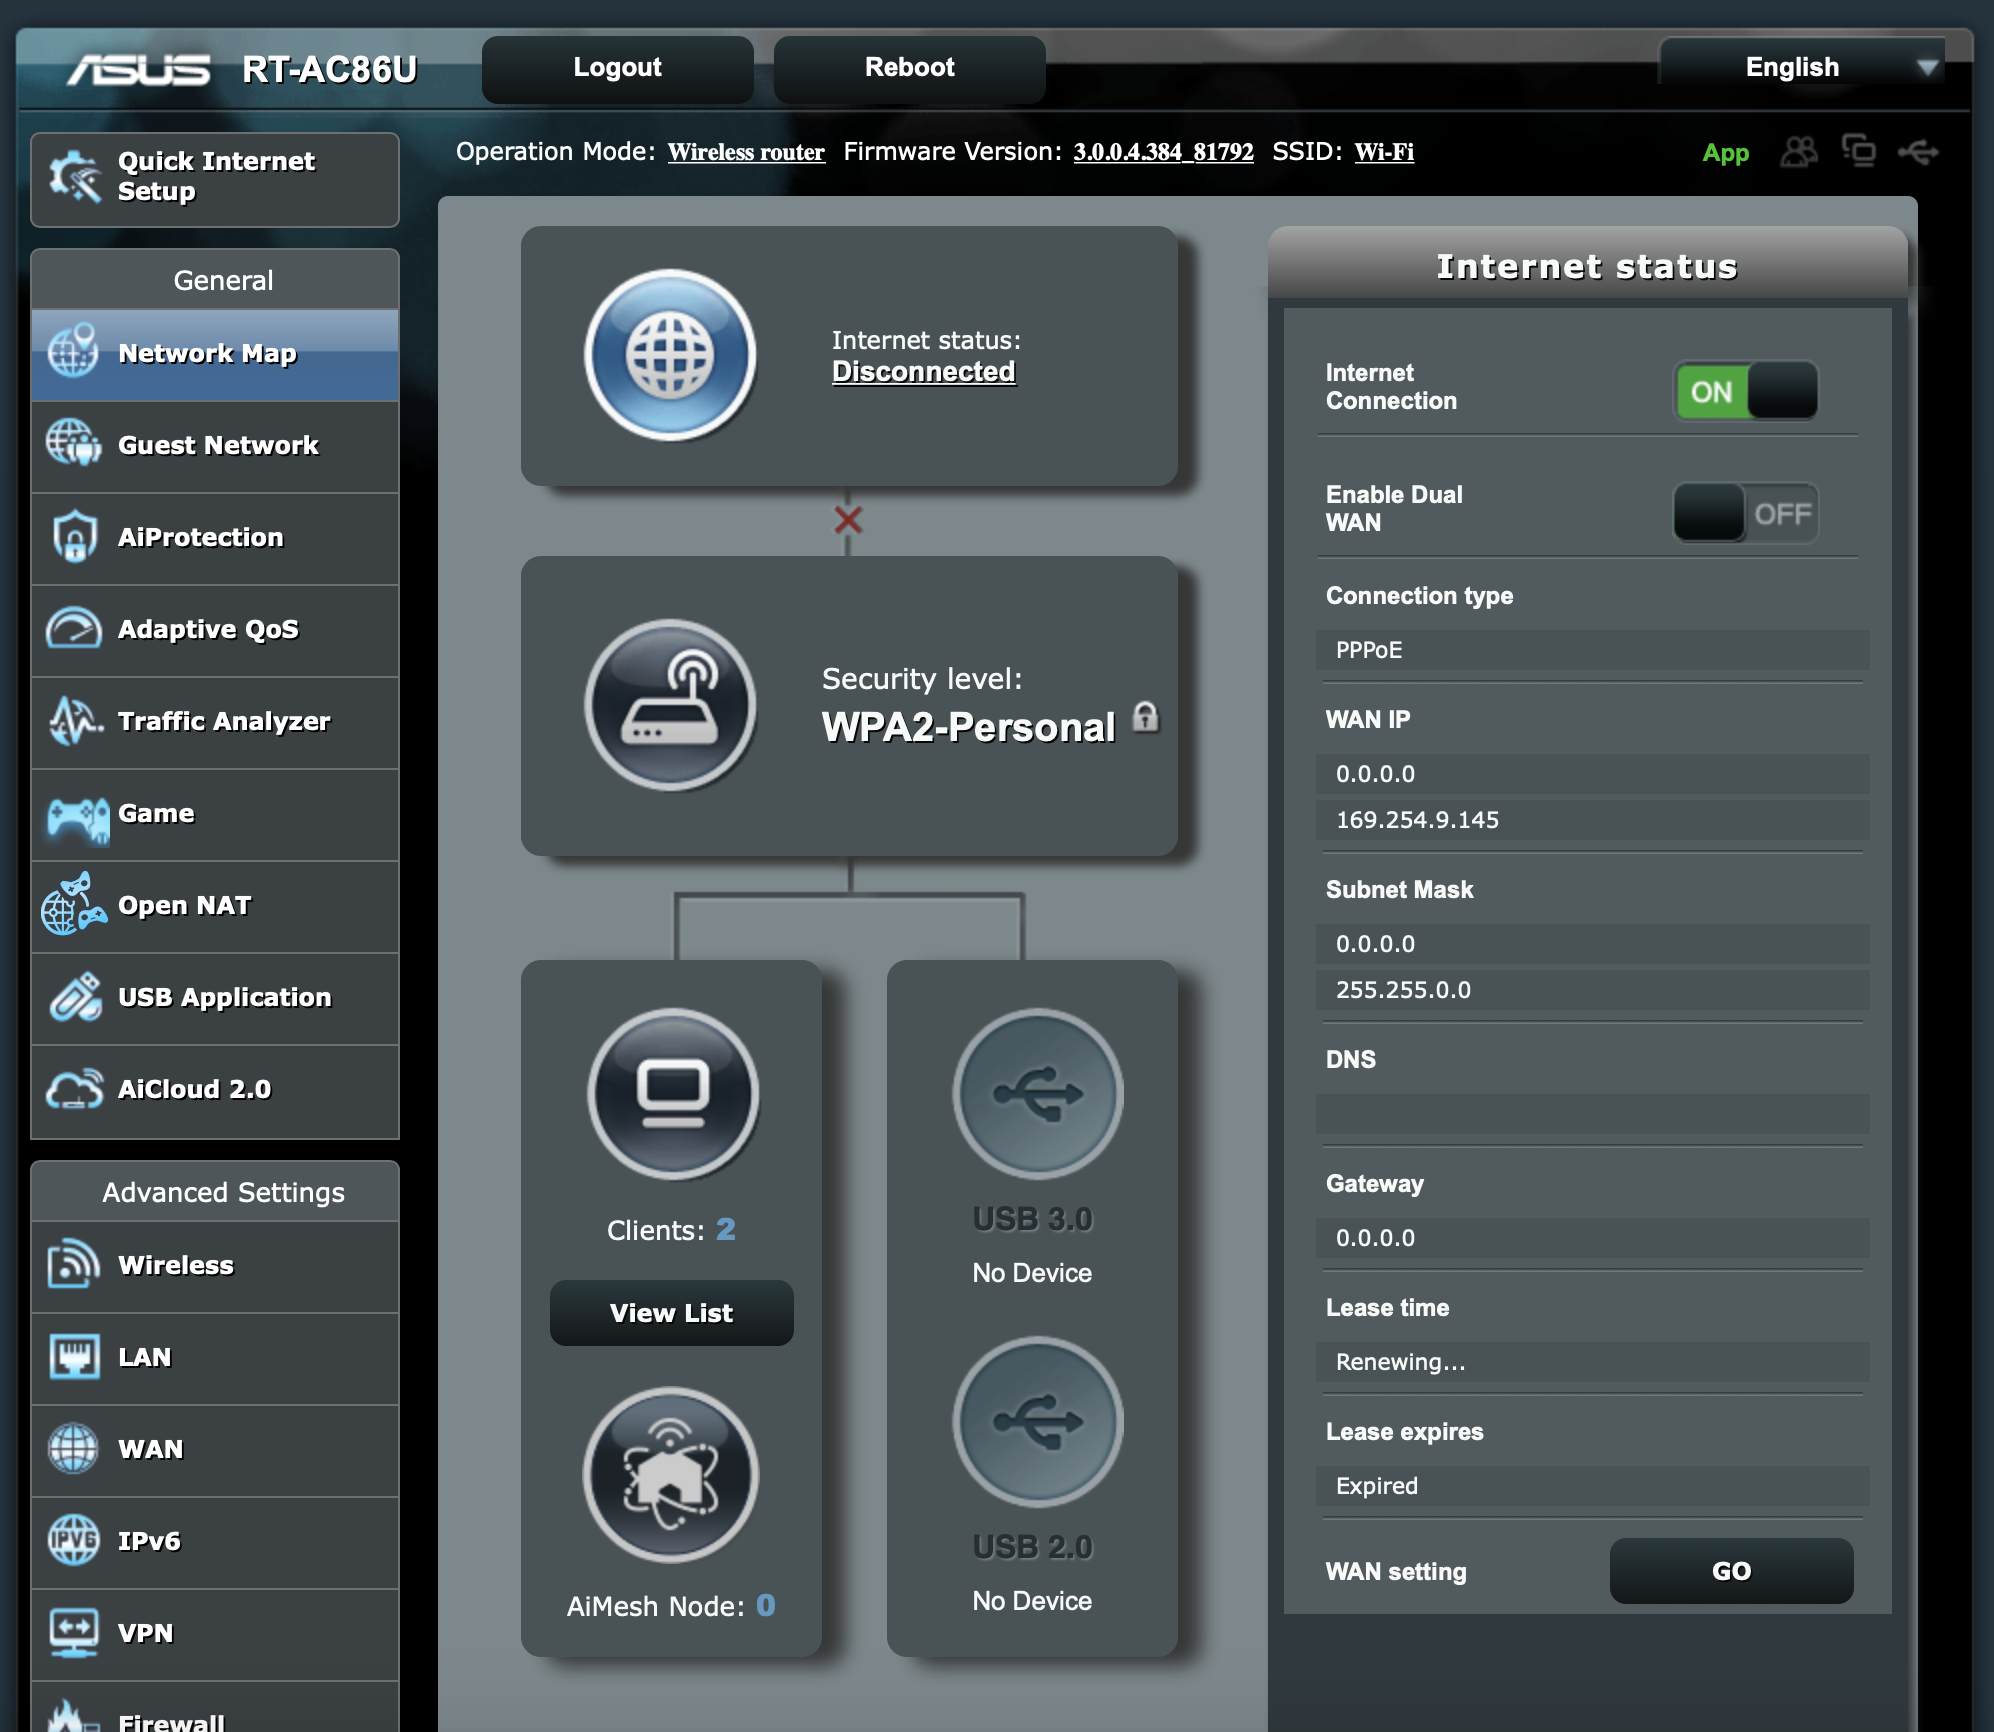Viewport: 1994px width, 1732px height.
Task: Go to Adaptive QoS menu item
Action: pyautogui.click(x=215, y=630)
